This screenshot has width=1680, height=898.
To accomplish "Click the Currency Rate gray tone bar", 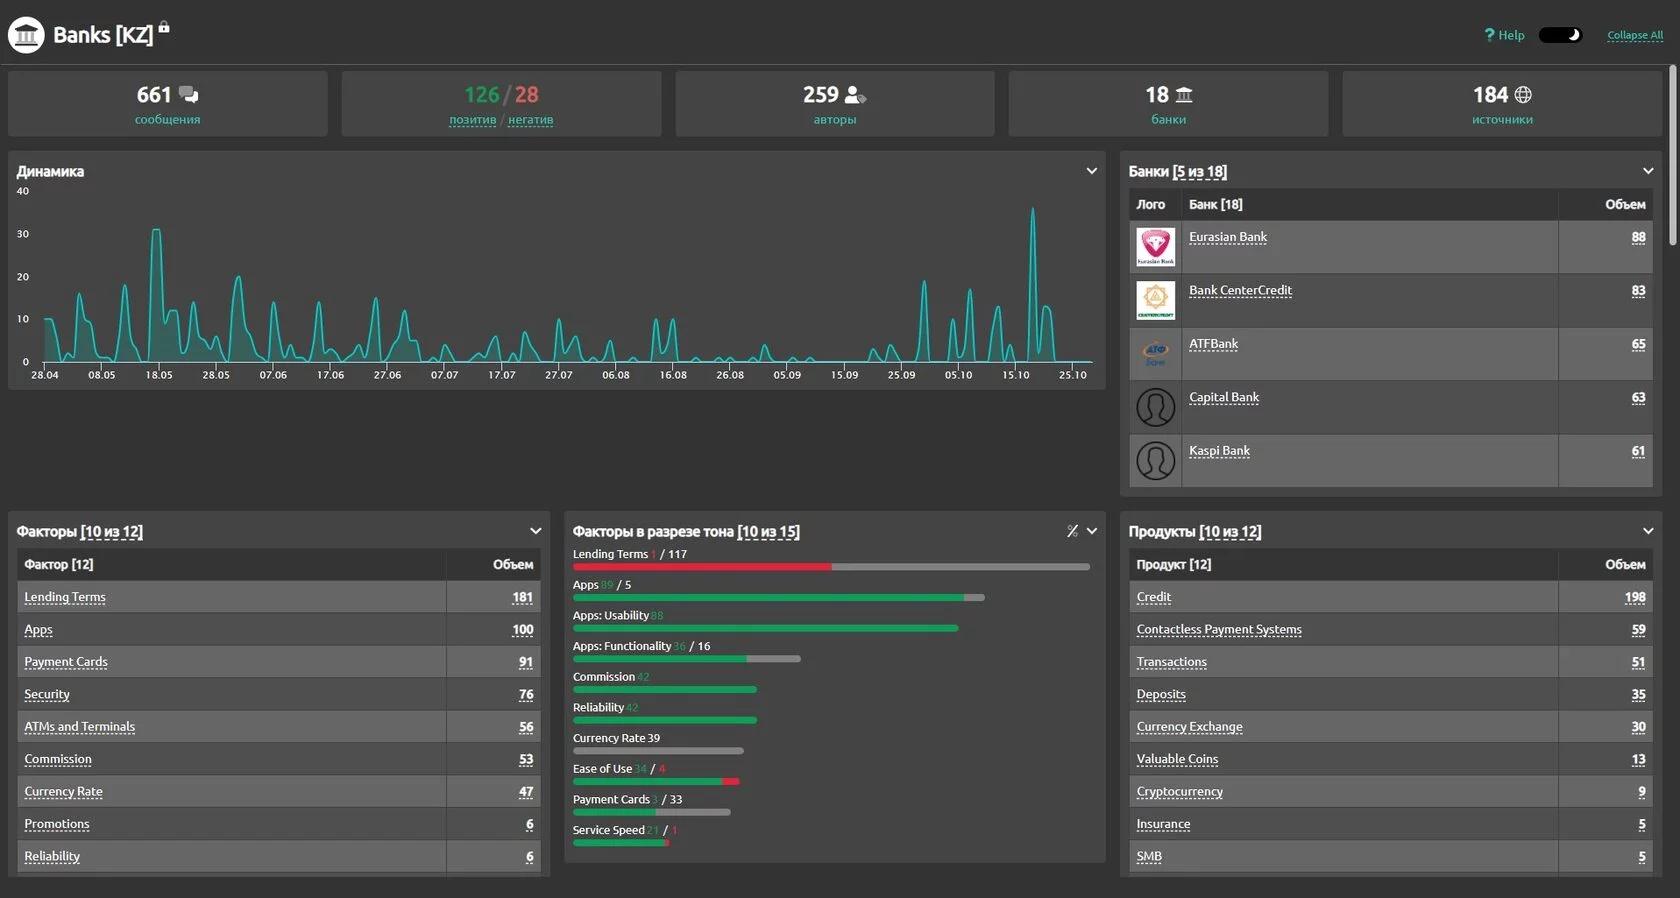I will click(658, 750).
